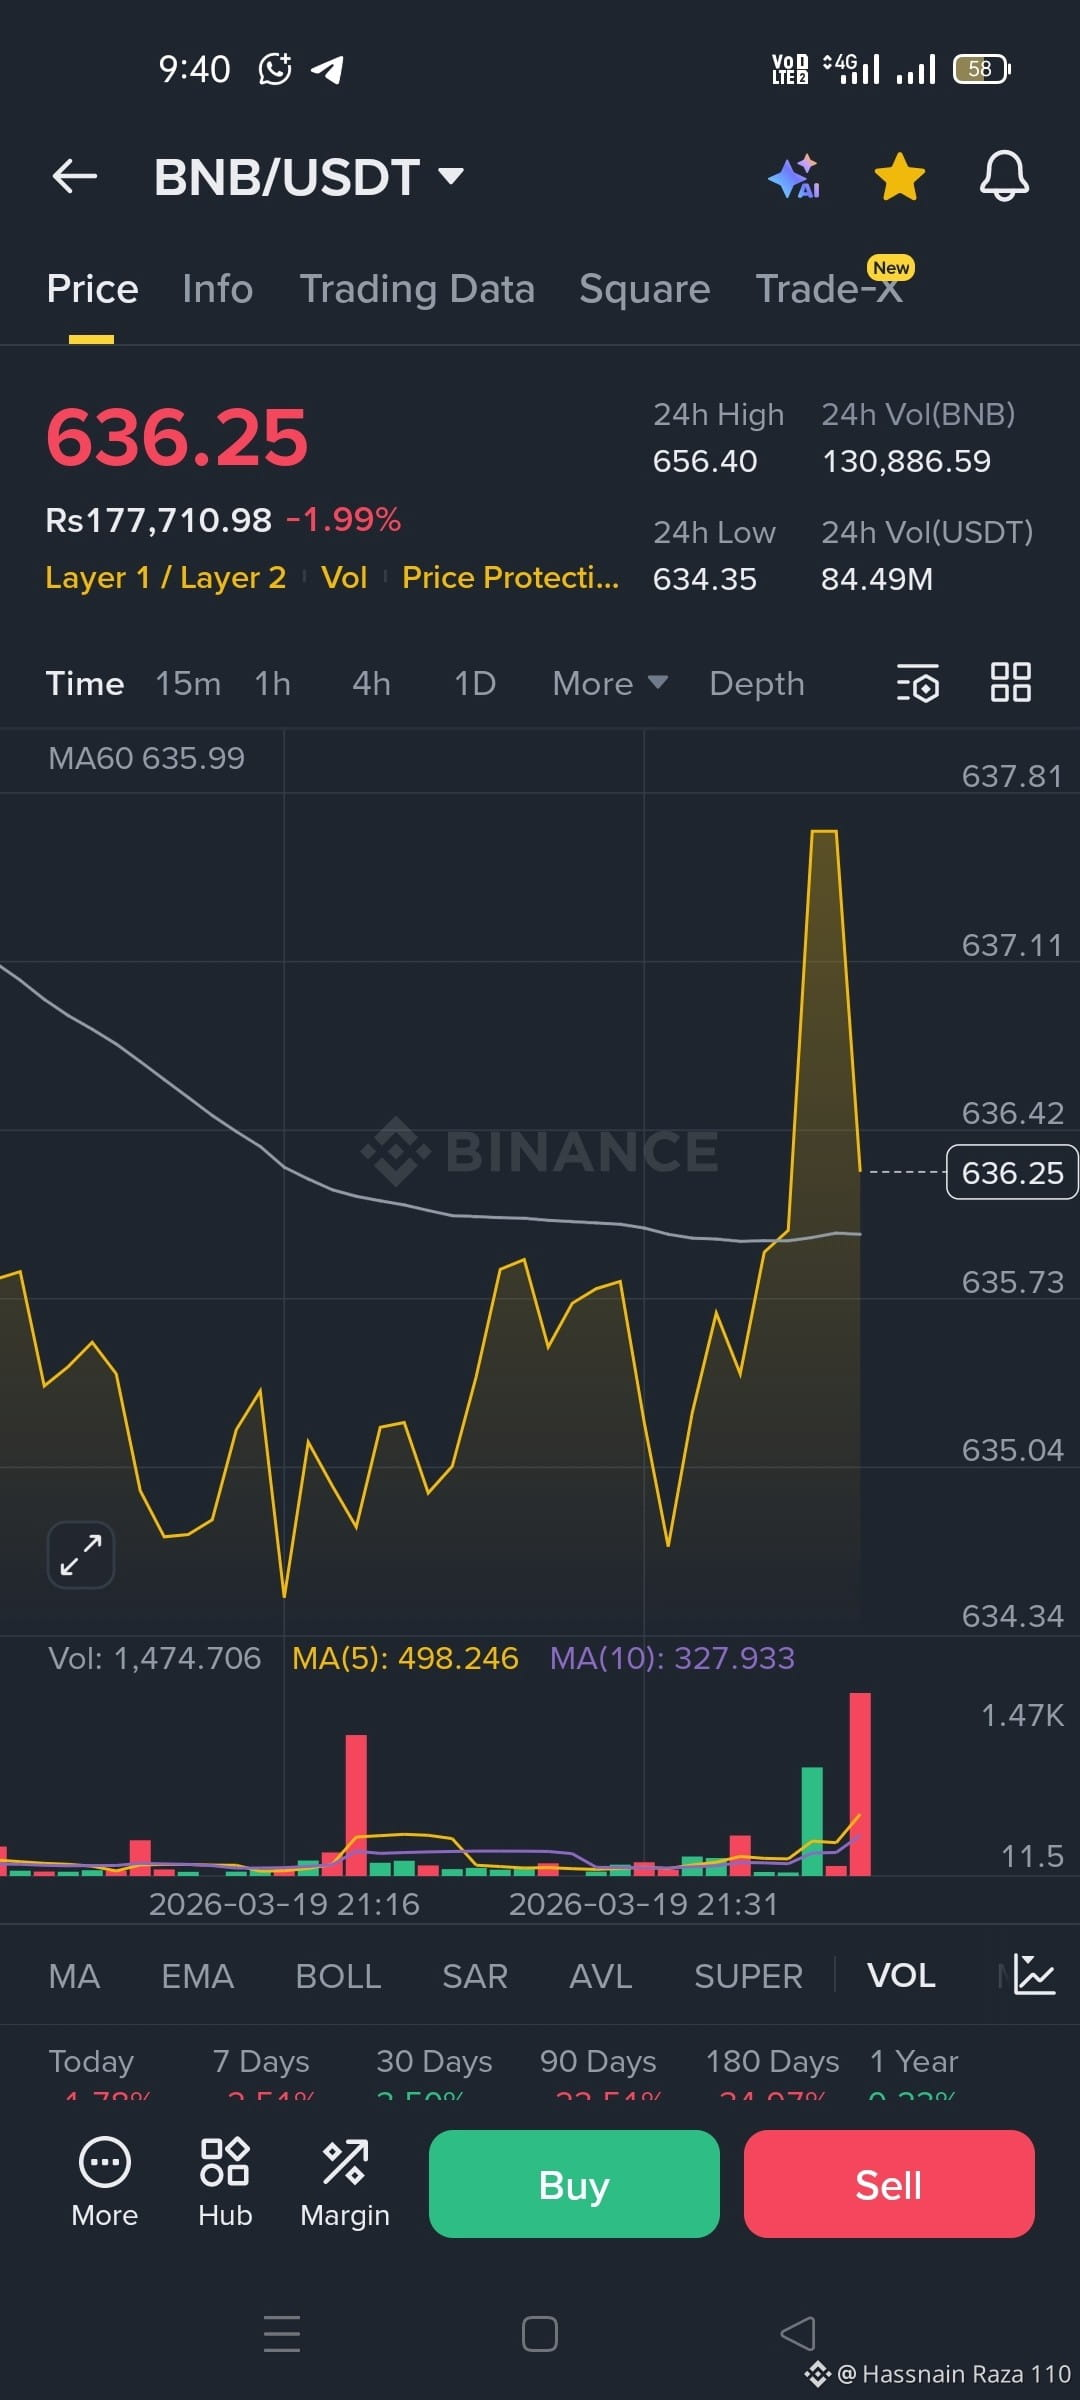Image resolution: width=1080 pixels, height=2400 pixels.
Task: Open the BNB/USDT pair selector dropdown
Action: click(309, 177)
